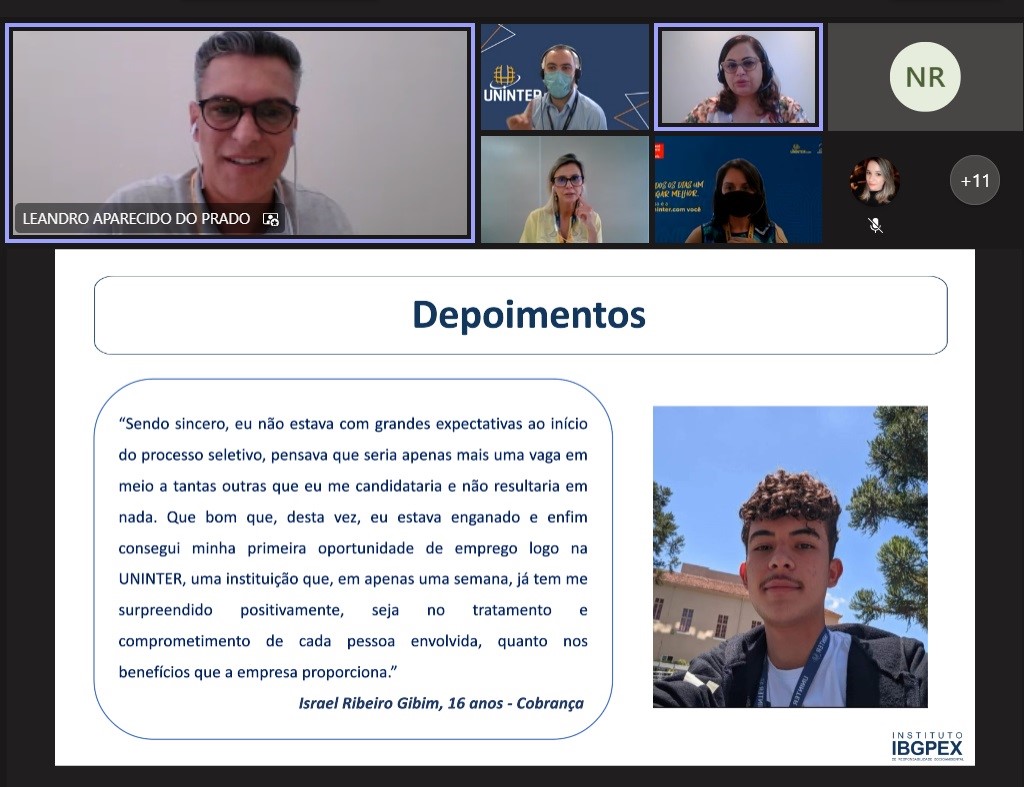
Task: Click the camera icon beside Leandro's name label
Action: (x=271, y=219)
